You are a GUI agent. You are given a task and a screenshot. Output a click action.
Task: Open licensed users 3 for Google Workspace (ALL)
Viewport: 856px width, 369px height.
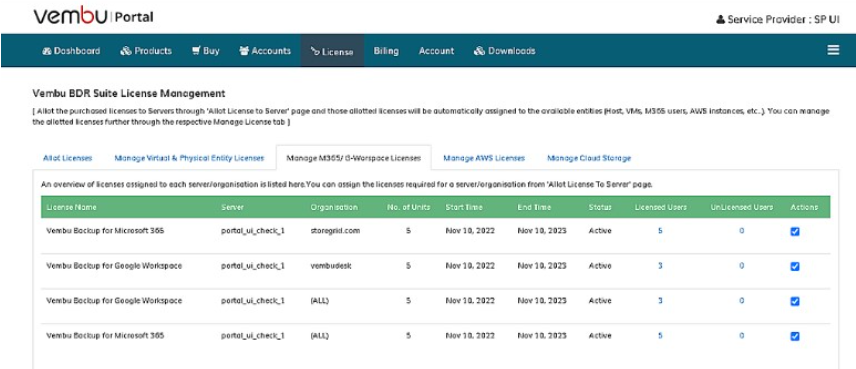660,301
